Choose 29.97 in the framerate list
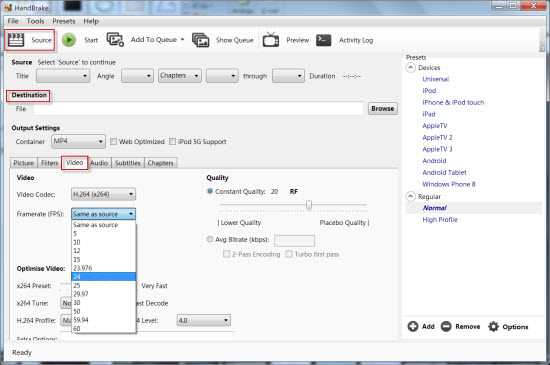Image resolution: width=550 pixels, height=365 pixels. pyautogui.click(x=103, y=294)
